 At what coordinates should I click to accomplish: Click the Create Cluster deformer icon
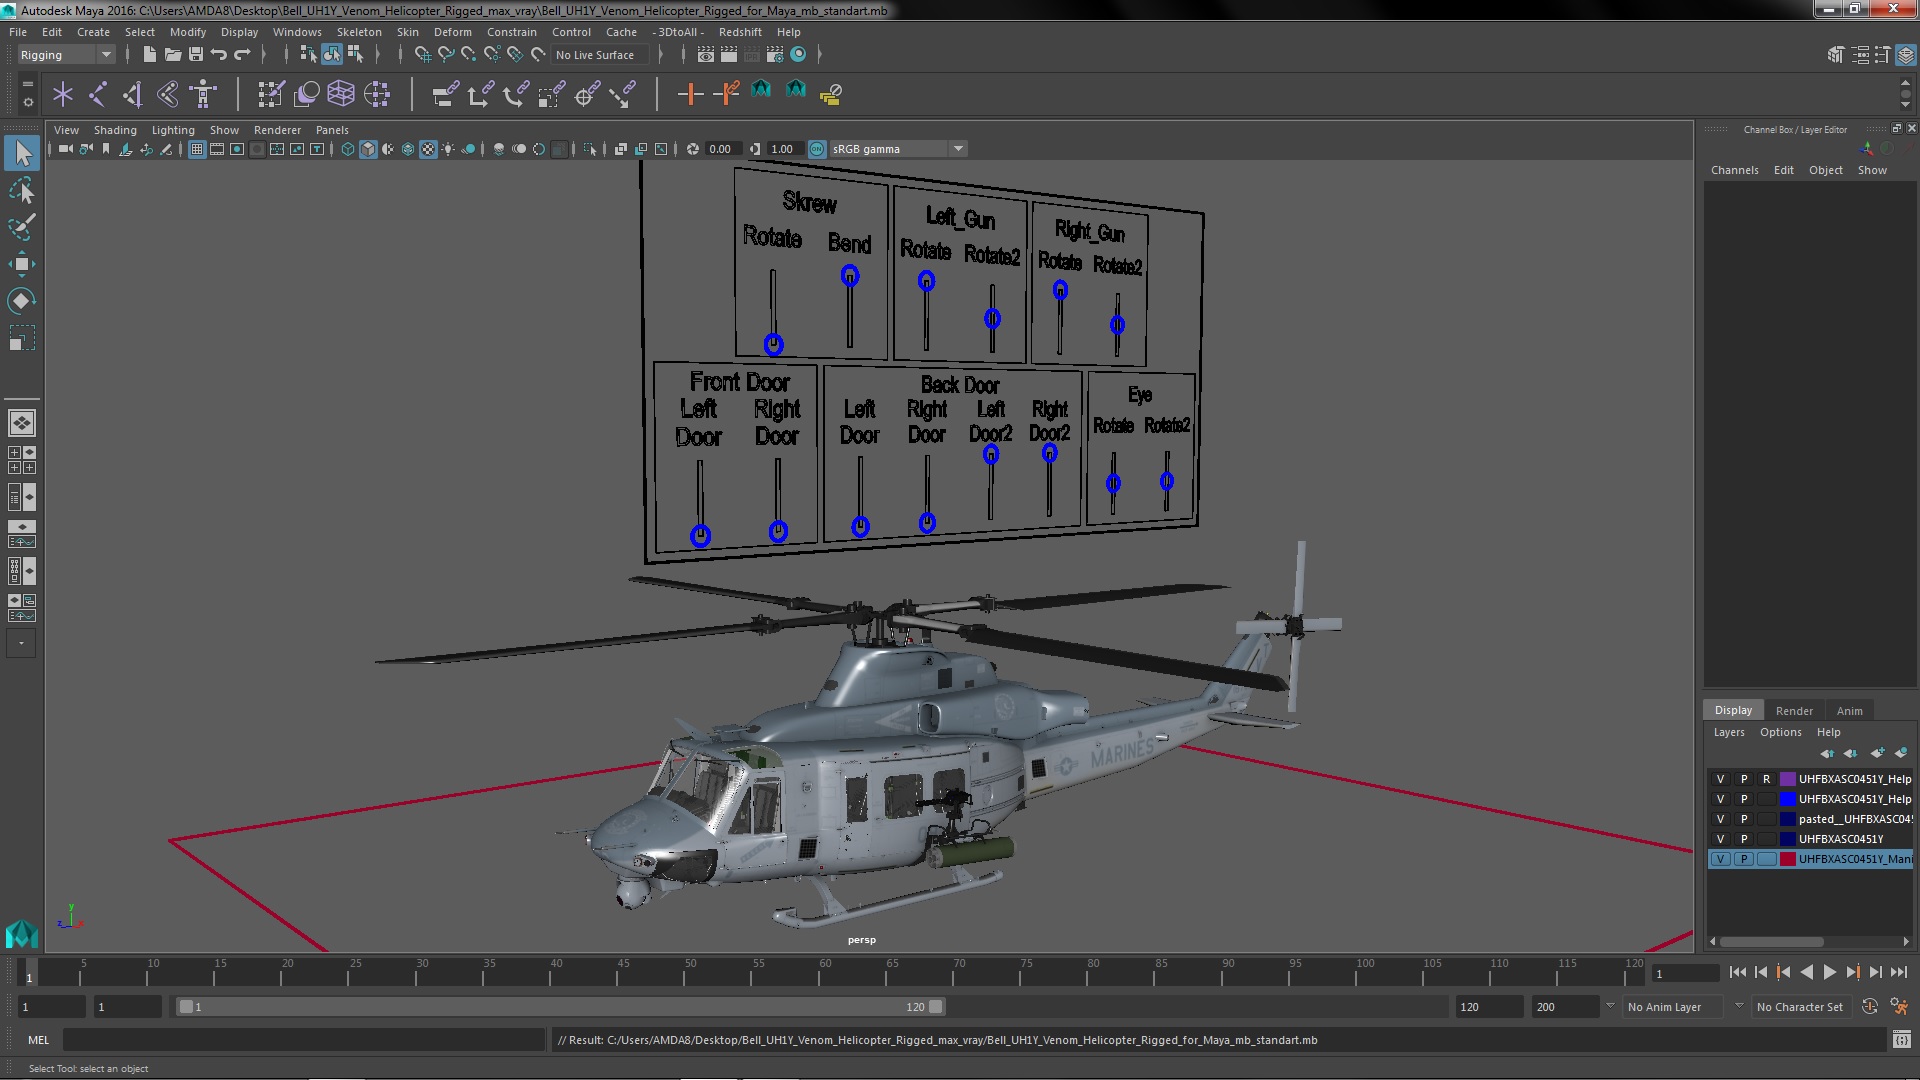click(x=377, y=94)
